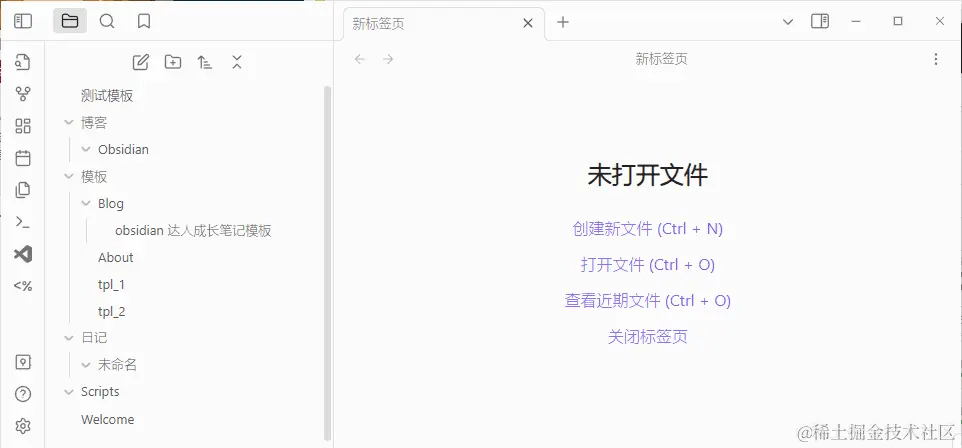Open the About note
Viewport: 962px width, 448px height.
point(116,258)
